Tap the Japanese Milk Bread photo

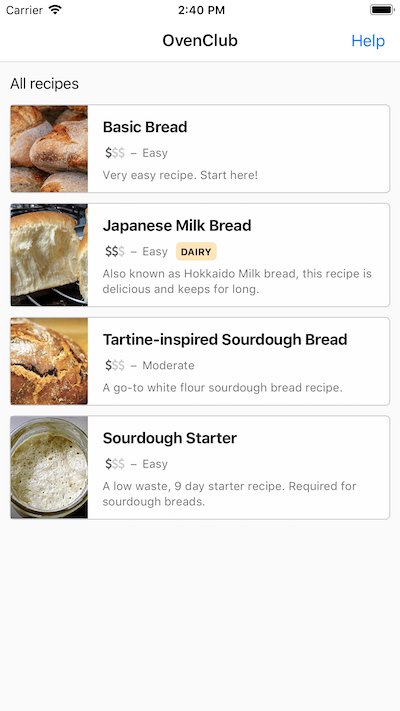[x=49, y=255]
